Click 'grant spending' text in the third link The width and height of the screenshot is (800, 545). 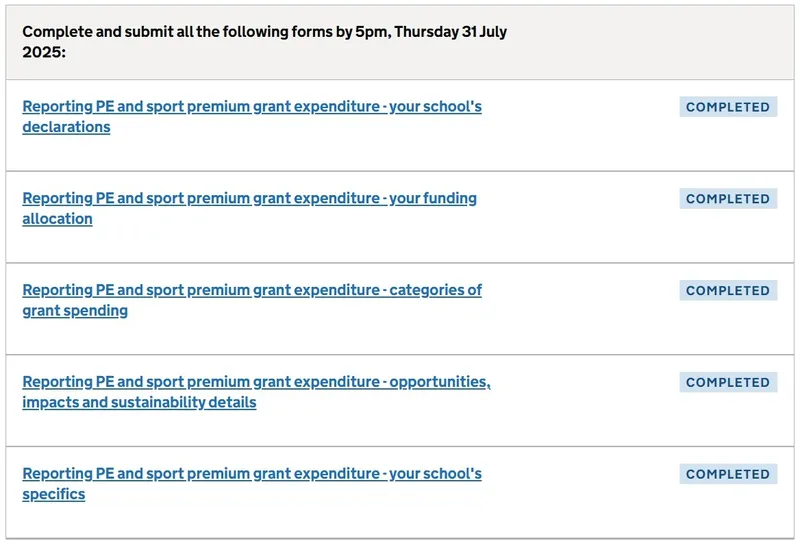(75, 311)
